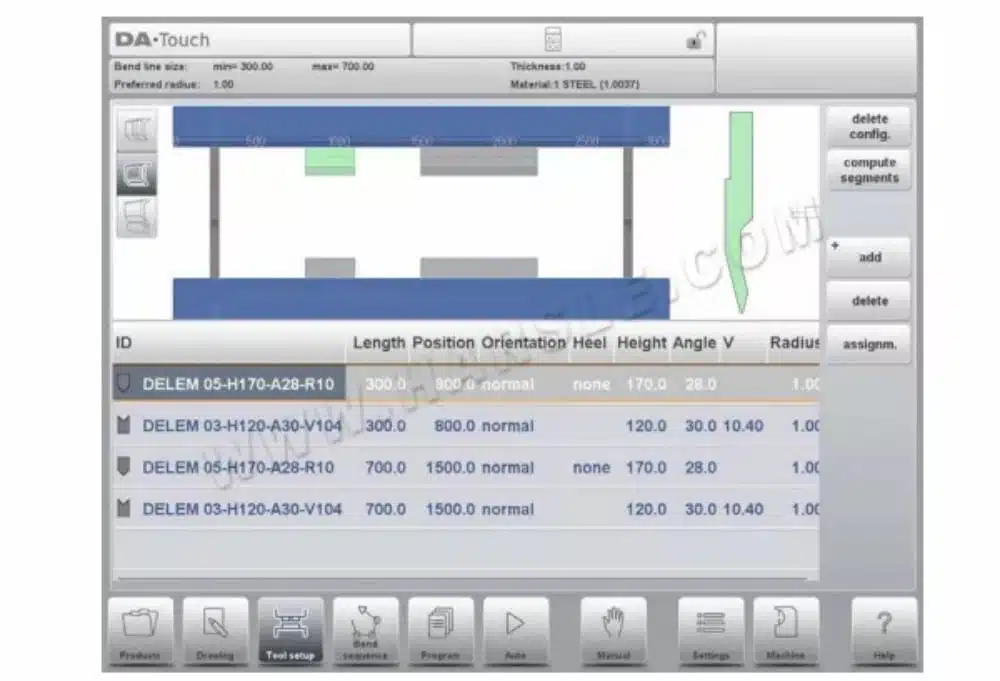Click the delete config. button
1000x681 pixels.
pyautogui.click(x=869, y=126)
